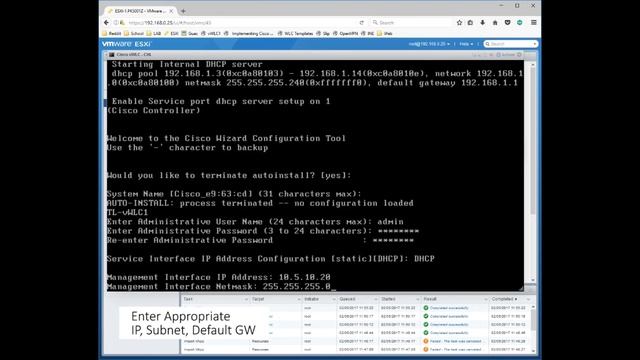Click the console window VM icon

click(x=111, y=54)
